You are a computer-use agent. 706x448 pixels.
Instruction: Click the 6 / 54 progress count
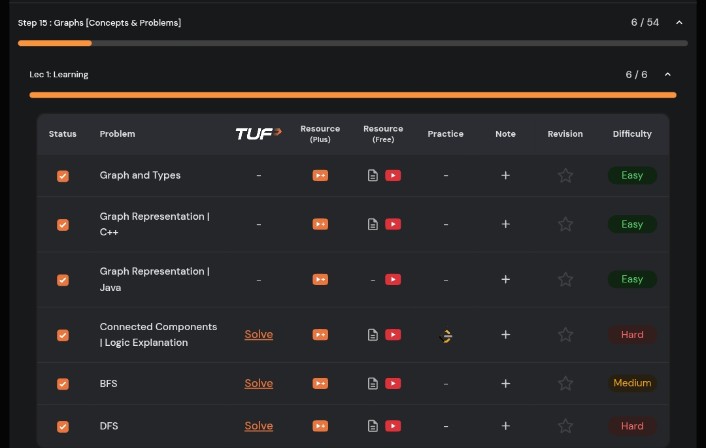tap(645, 22)
